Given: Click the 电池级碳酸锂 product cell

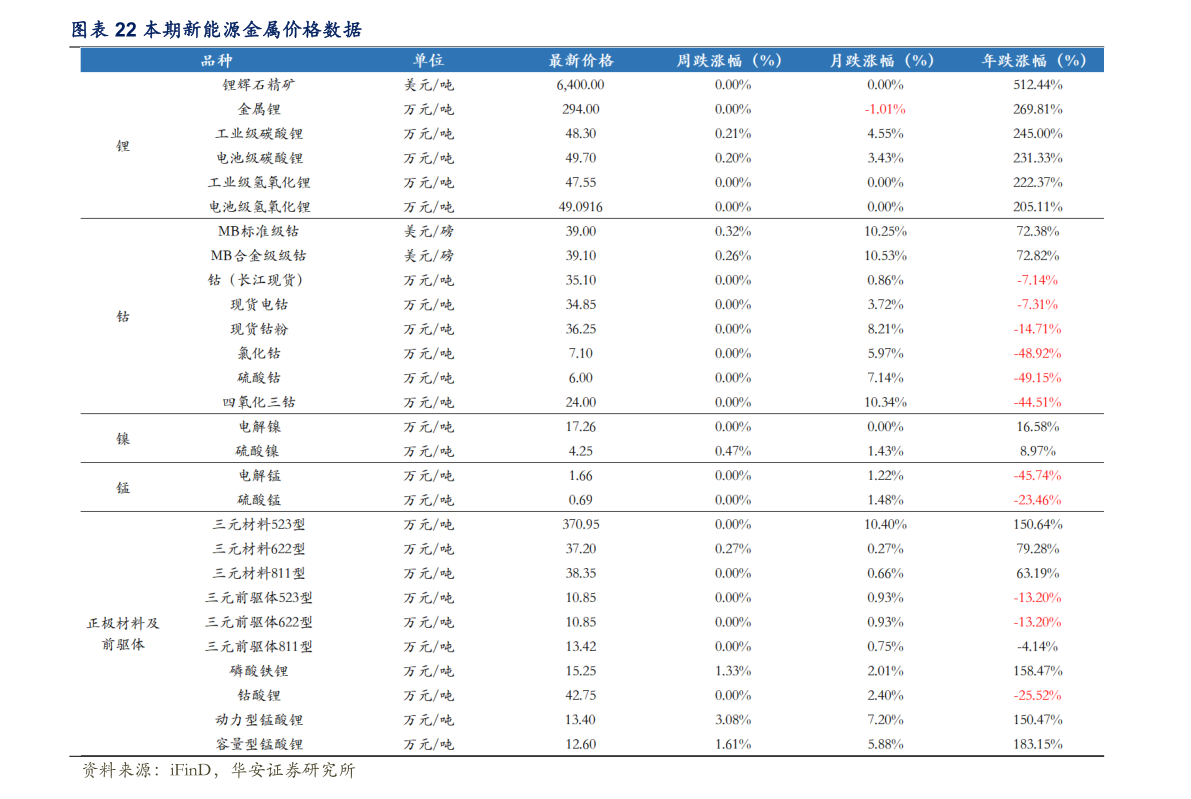Looking at the screenshot, I should coord(259,158).
